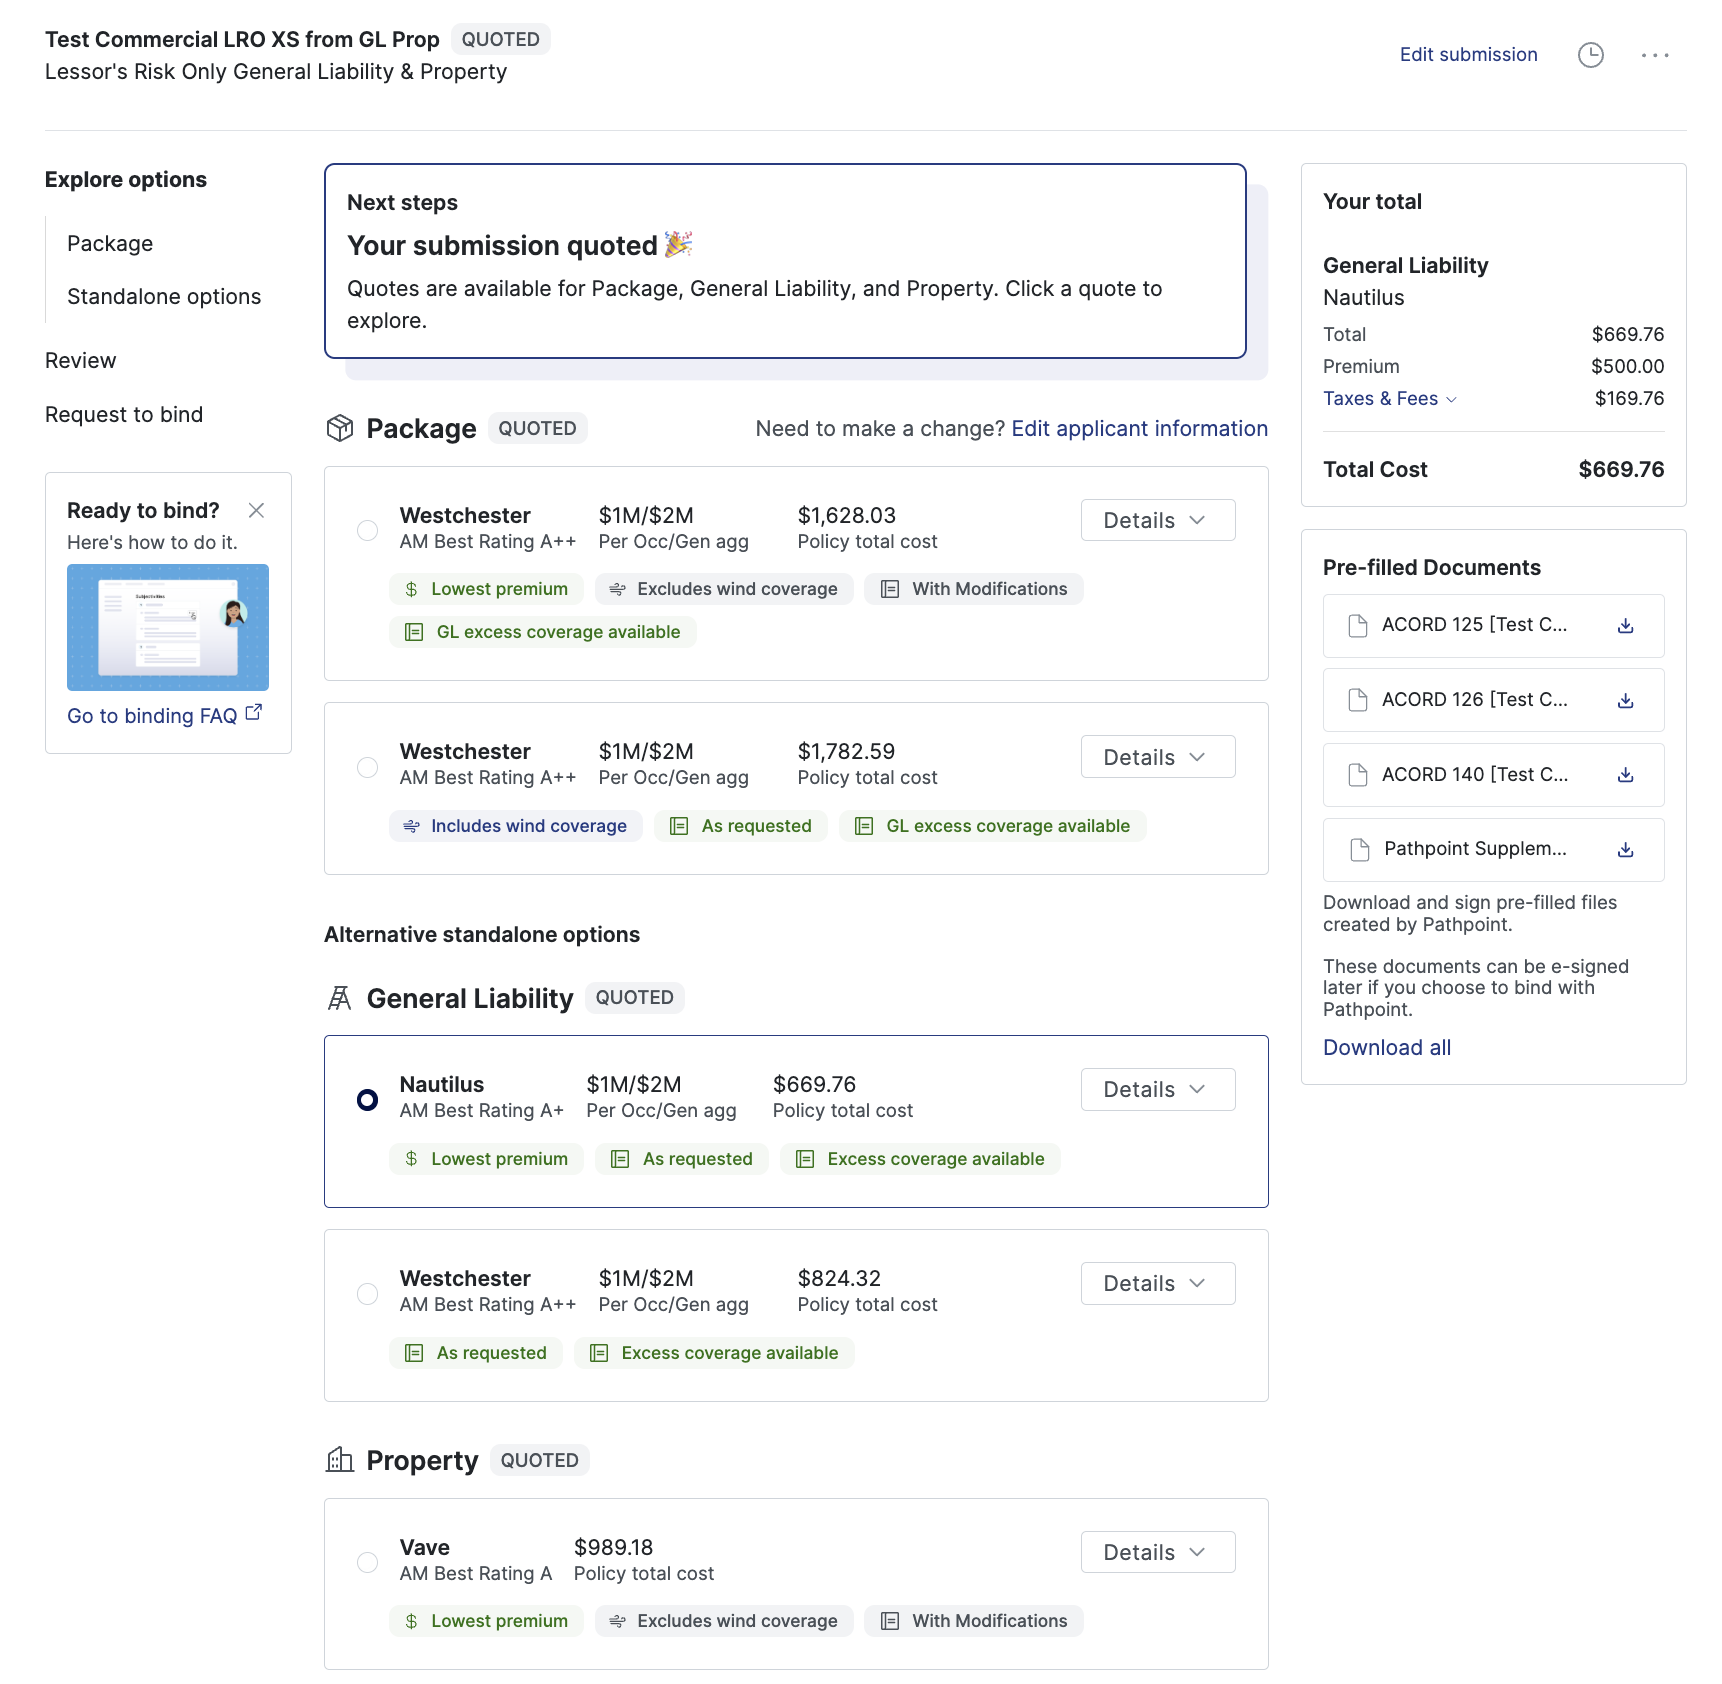Image resolution: width=1722 pixels, height=1684 pixels.
Task: Click the Pathpoint Supplement file icon
Action: coord(1360,850)
